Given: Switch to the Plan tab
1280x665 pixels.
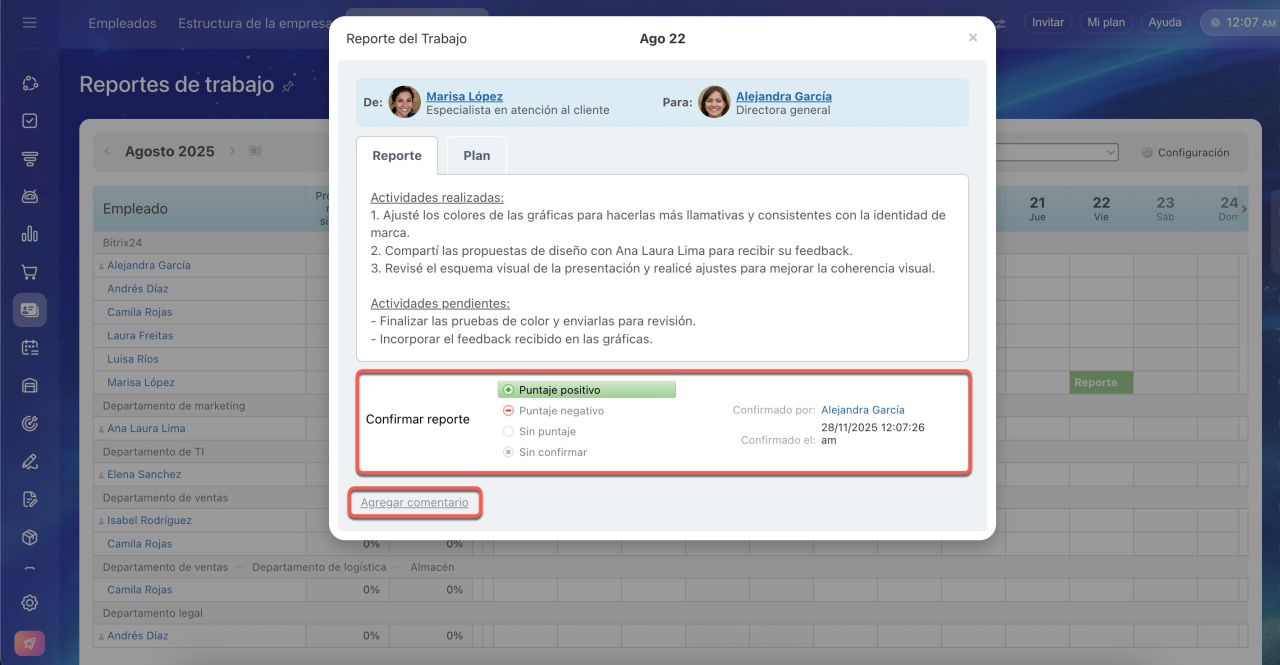Looking at the screenshot, I should 476,156.
